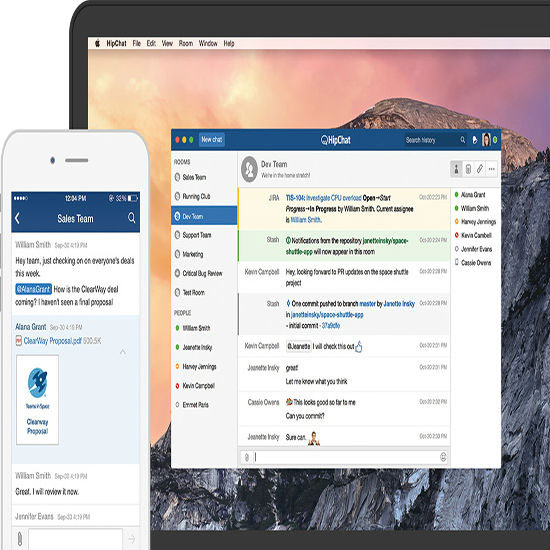The image size is (550, 550).
Task: Click the emoticon in Cassie Owens' message
Action: point(289,402)
